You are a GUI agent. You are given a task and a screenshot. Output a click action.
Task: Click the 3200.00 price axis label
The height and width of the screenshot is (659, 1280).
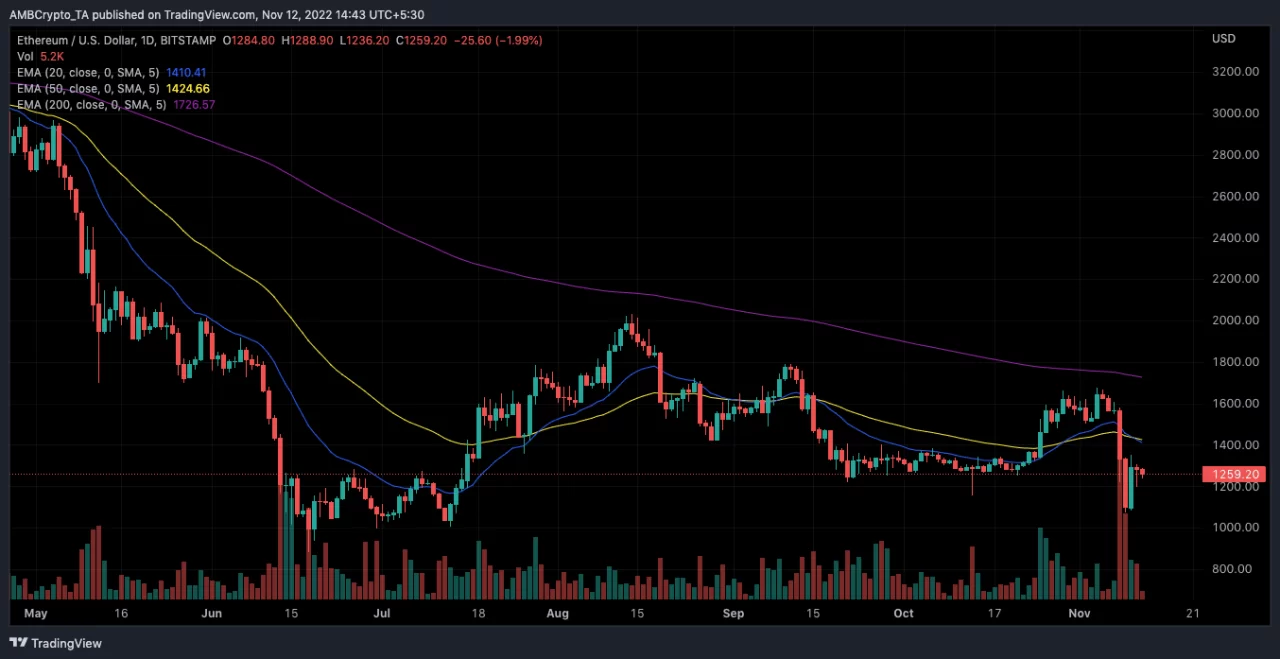[x=1234, y=72]
